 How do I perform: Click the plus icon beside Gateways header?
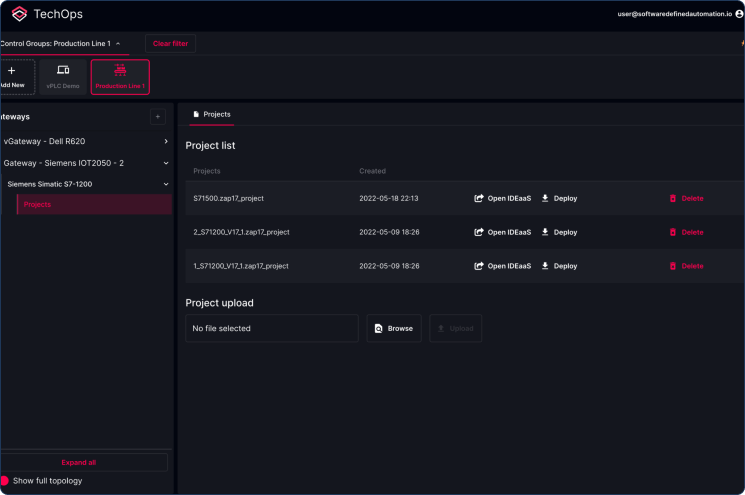point(157,117)
